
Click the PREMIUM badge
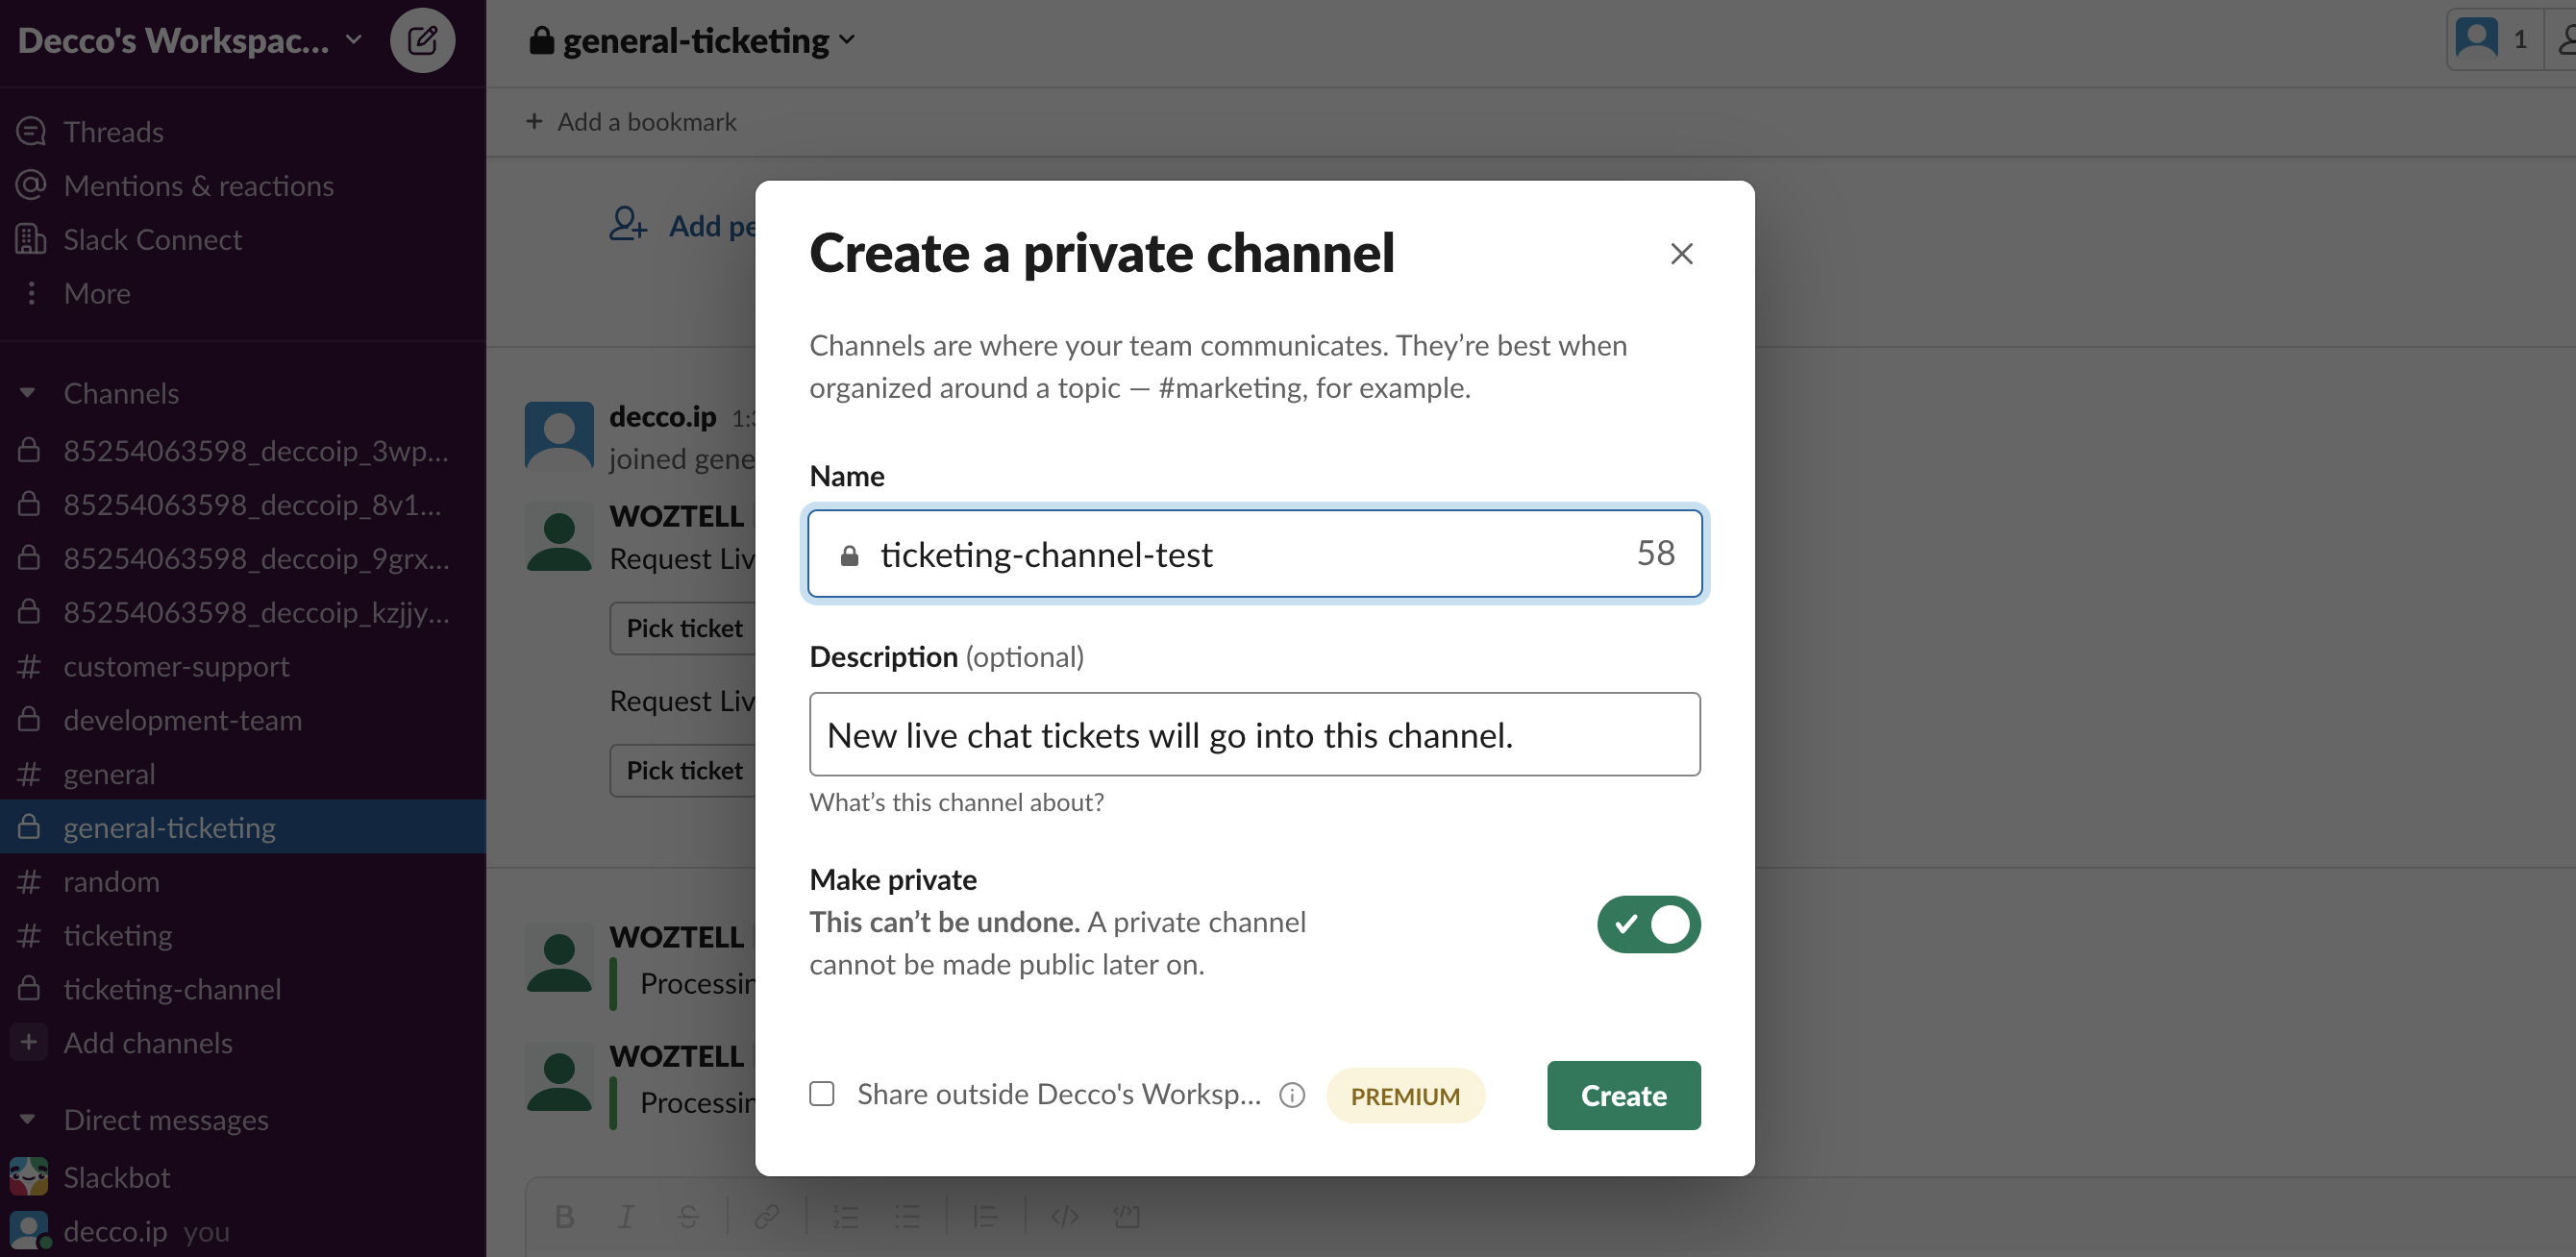[x=1404, y=1096]
